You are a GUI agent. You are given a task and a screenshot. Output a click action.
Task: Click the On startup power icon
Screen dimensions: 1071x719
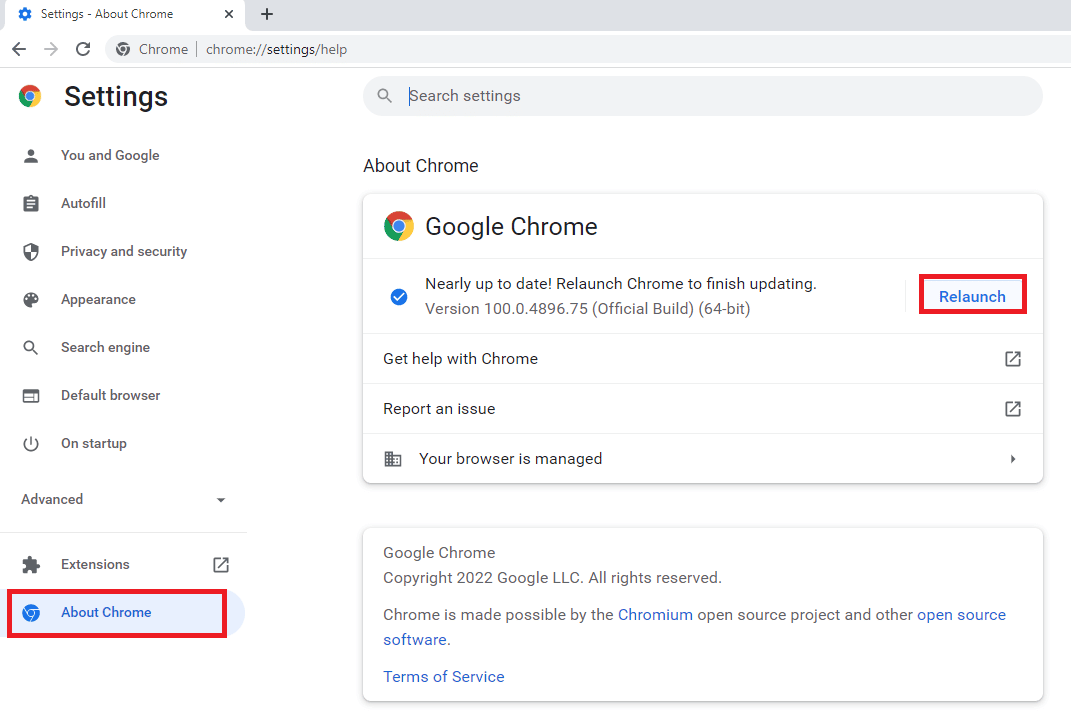click(x=31, y=443)
